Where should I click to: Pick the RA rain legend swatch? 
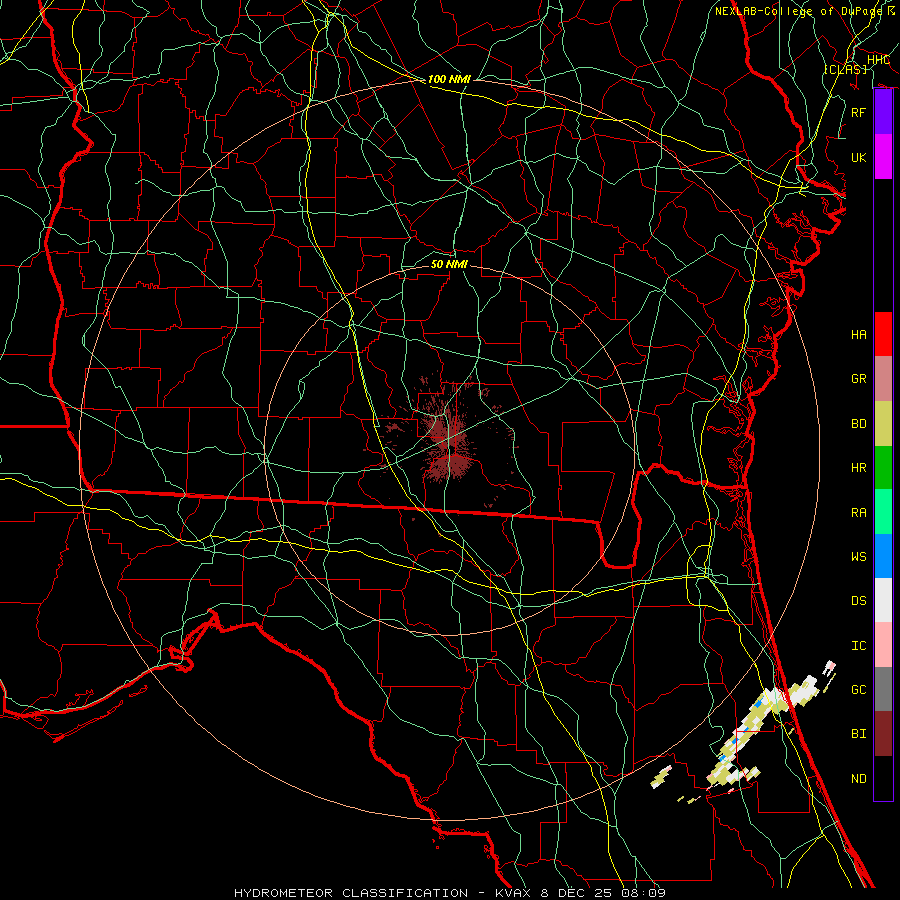tap(883, 512)
